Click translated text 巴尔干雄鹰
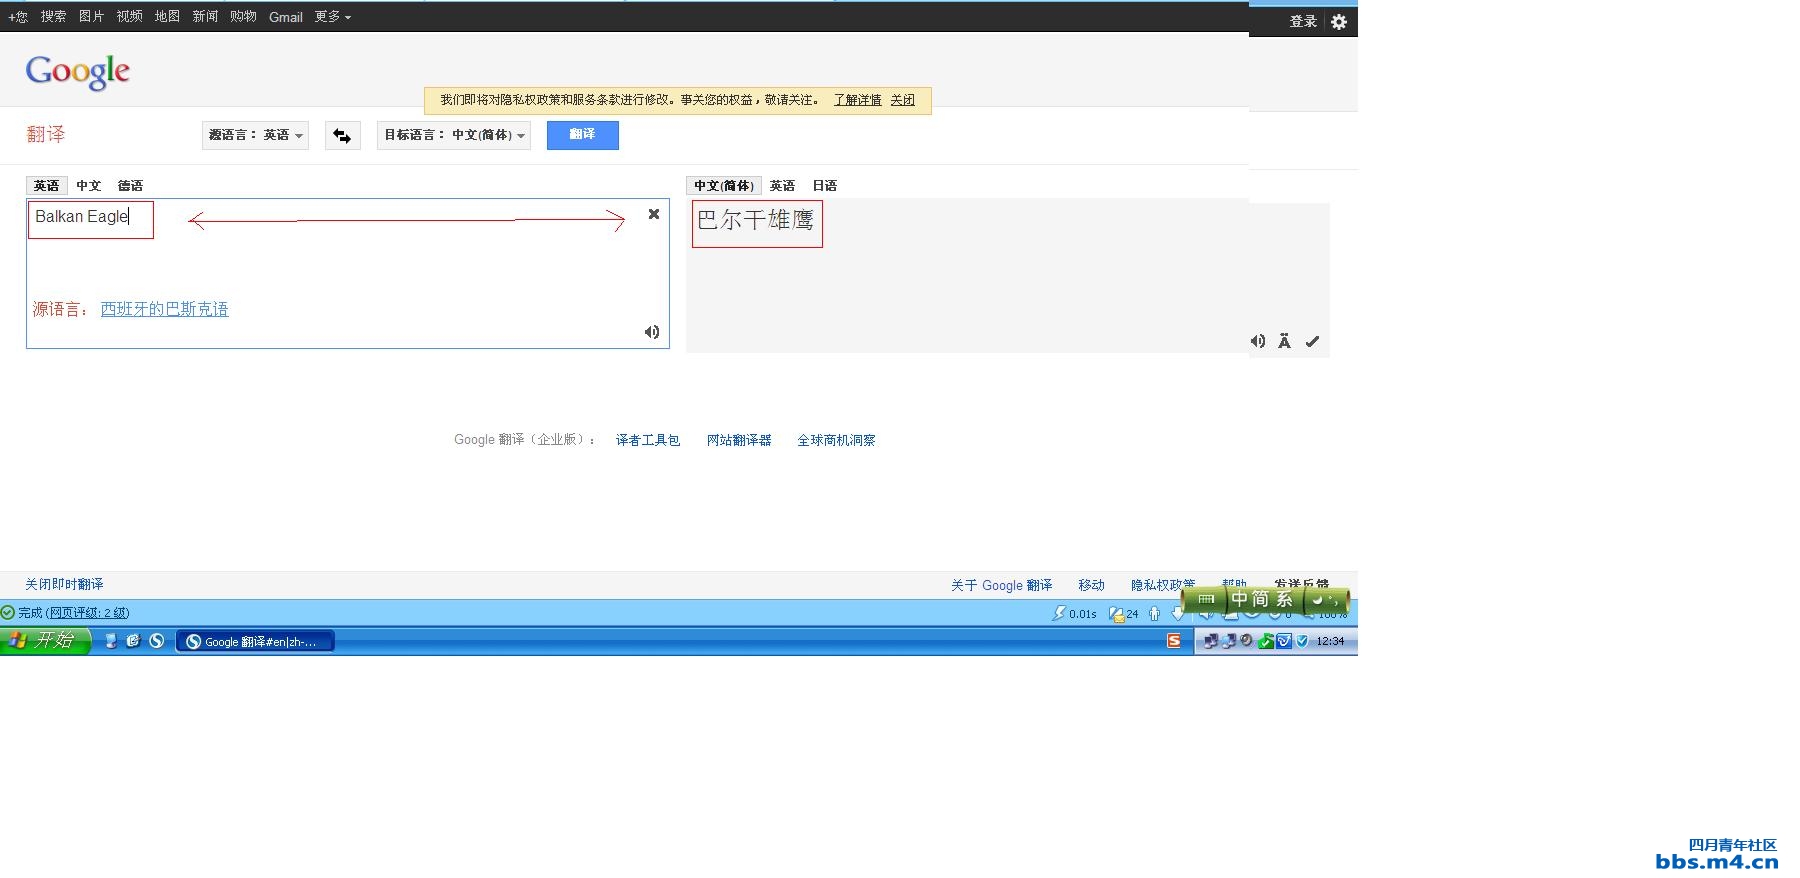1800x878 pixels. coord(756,220)
